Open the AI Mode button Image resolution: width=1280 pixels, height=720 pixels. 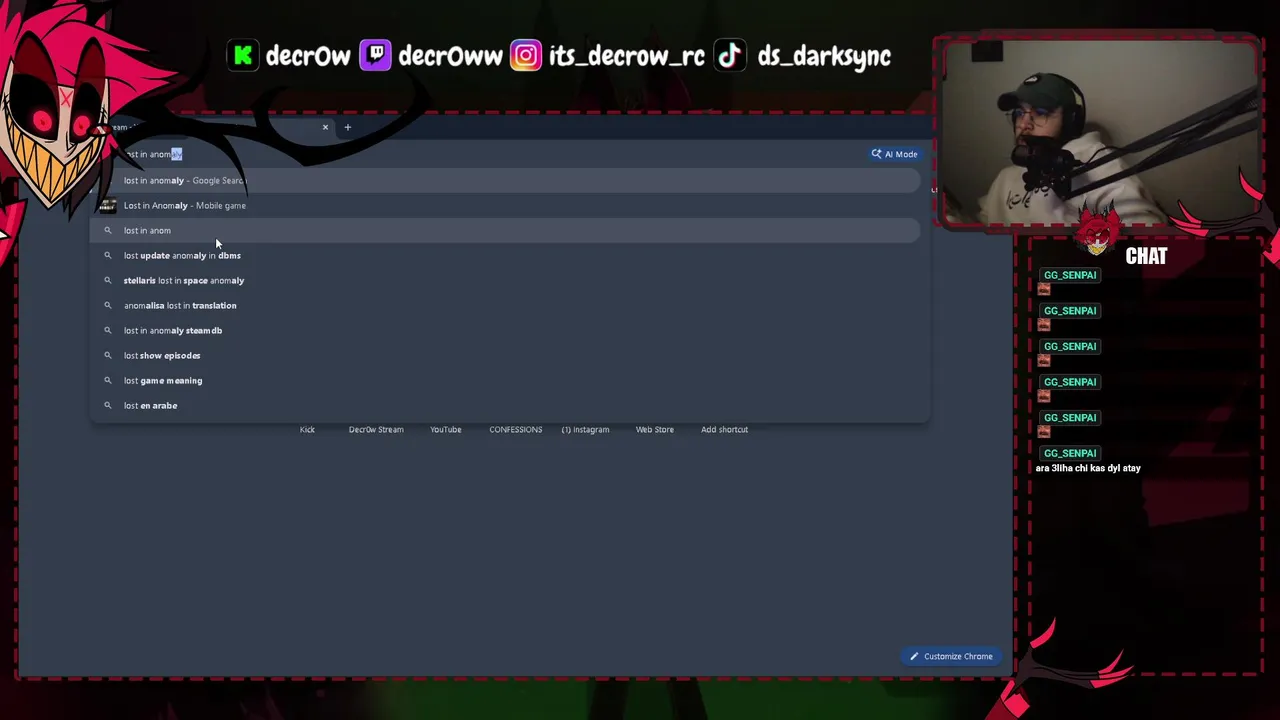893,154
